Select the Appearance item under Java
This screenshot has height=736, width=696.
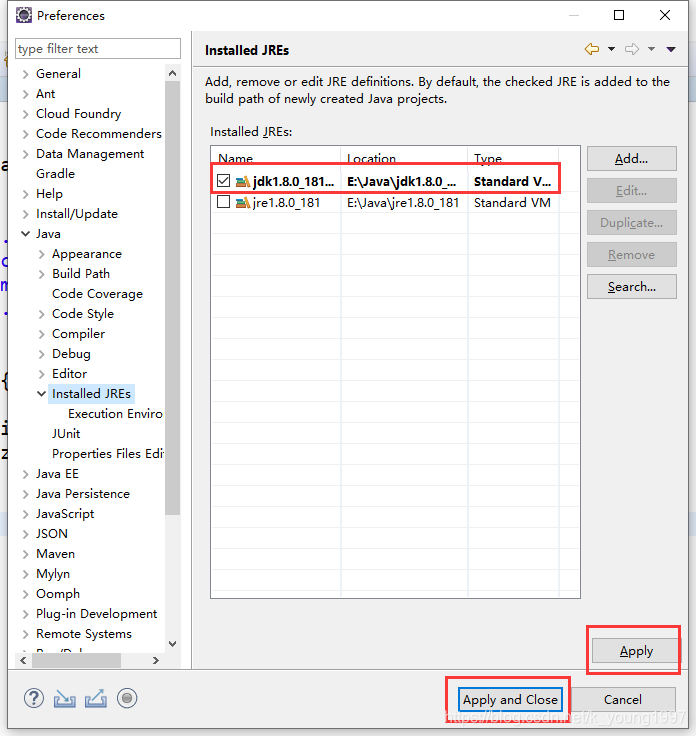(x=87, y=254)
